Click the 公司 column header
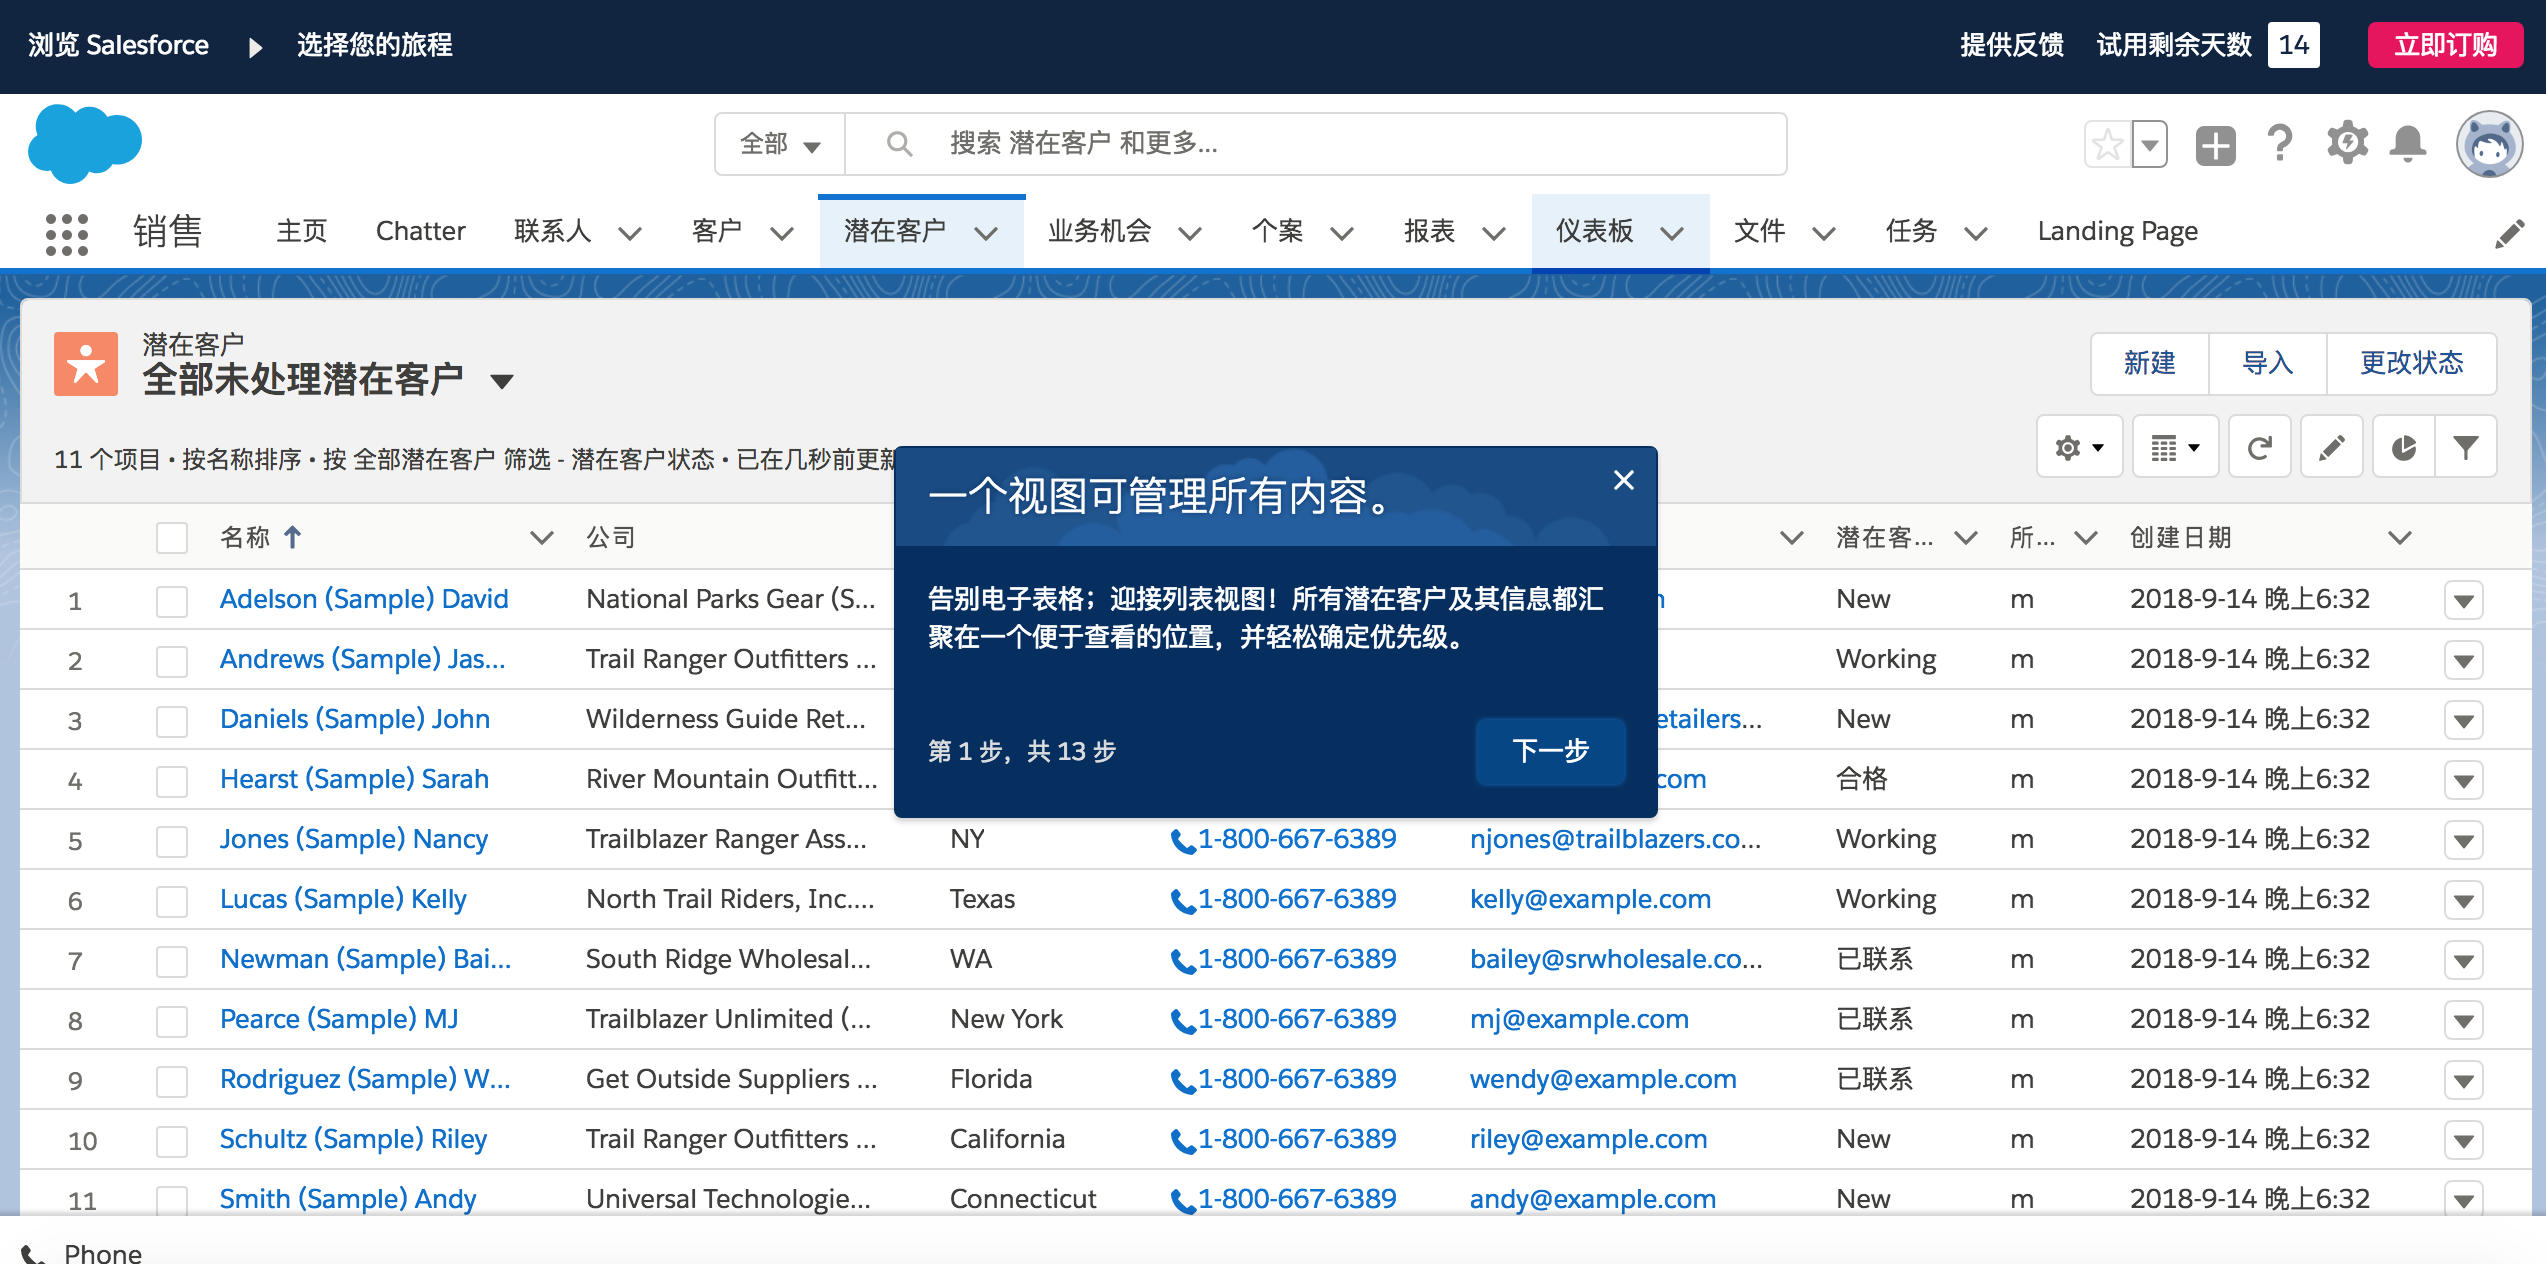 [x=610, y=538]
